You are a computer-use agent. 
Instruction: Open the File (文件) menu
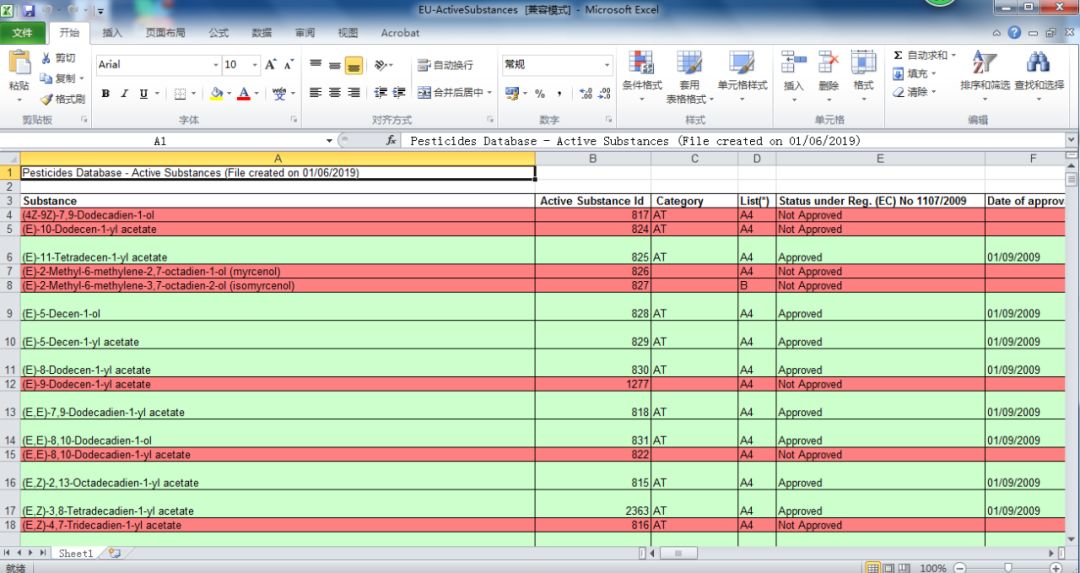(22, 33)
